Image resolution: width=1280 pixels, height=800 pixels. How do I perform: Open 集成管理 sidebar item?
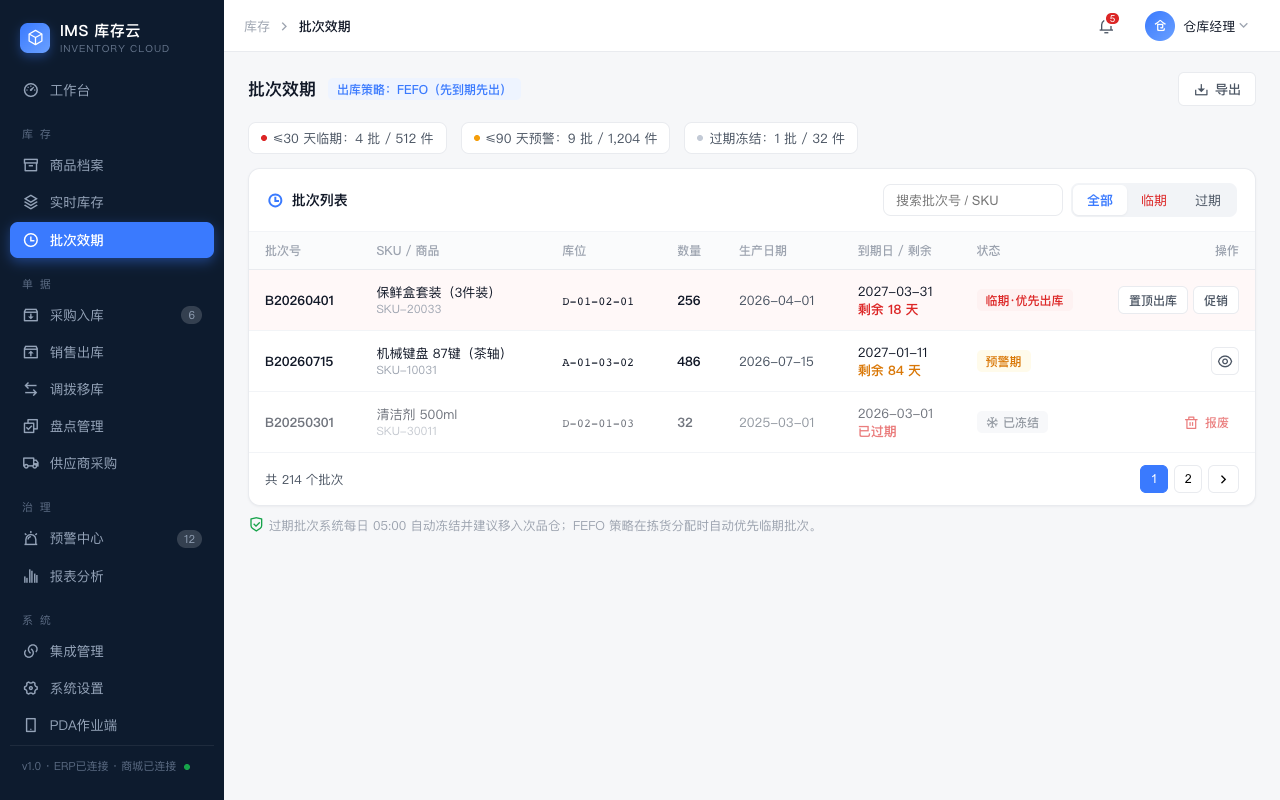tap(112, 651)
